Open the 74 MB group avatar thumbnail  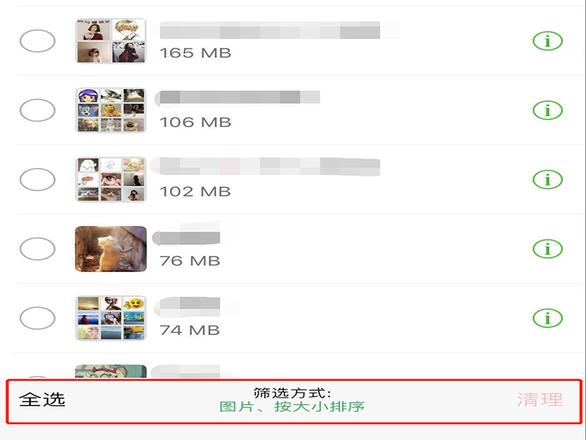pos(111,318)
